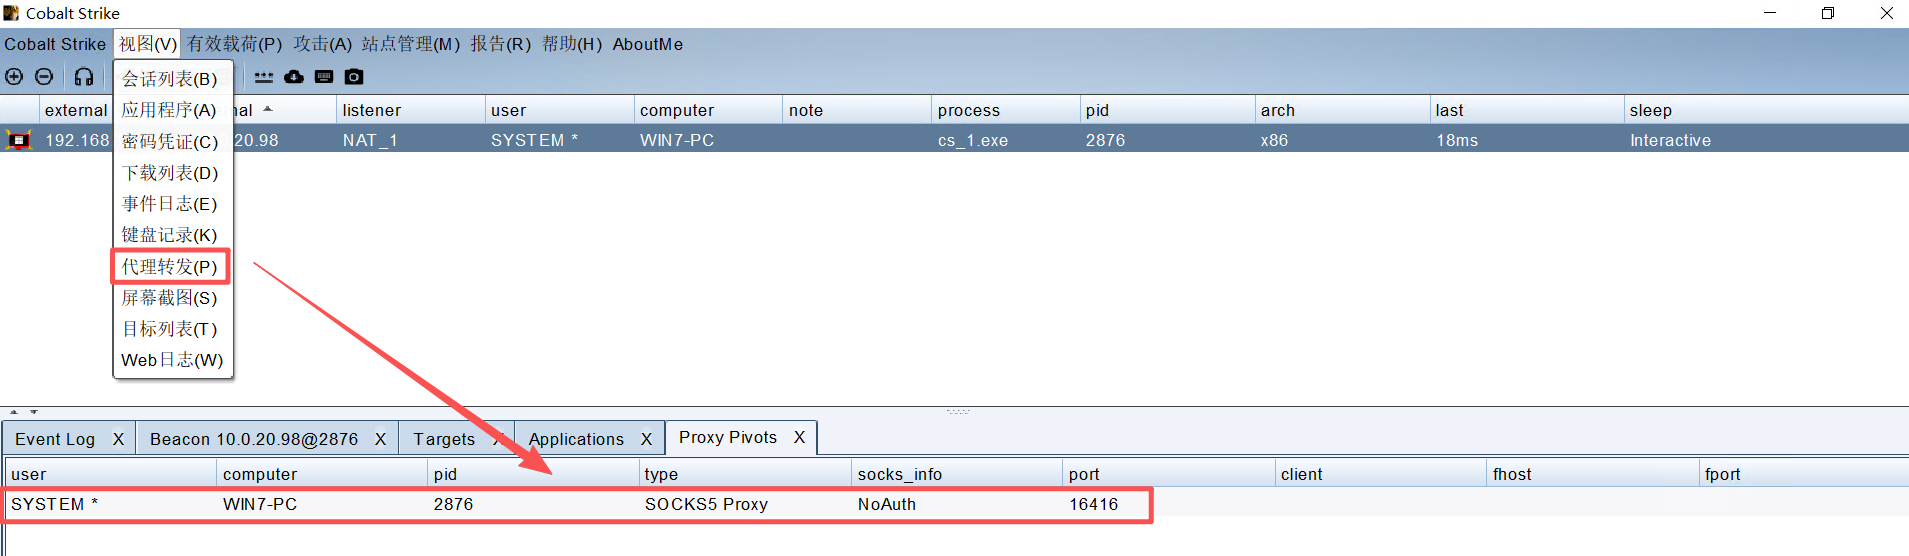Viewport: 1909px width, 556px height.
Task: Select the SOCKS5 Proxy pivot entry
Action: [706, 504]
